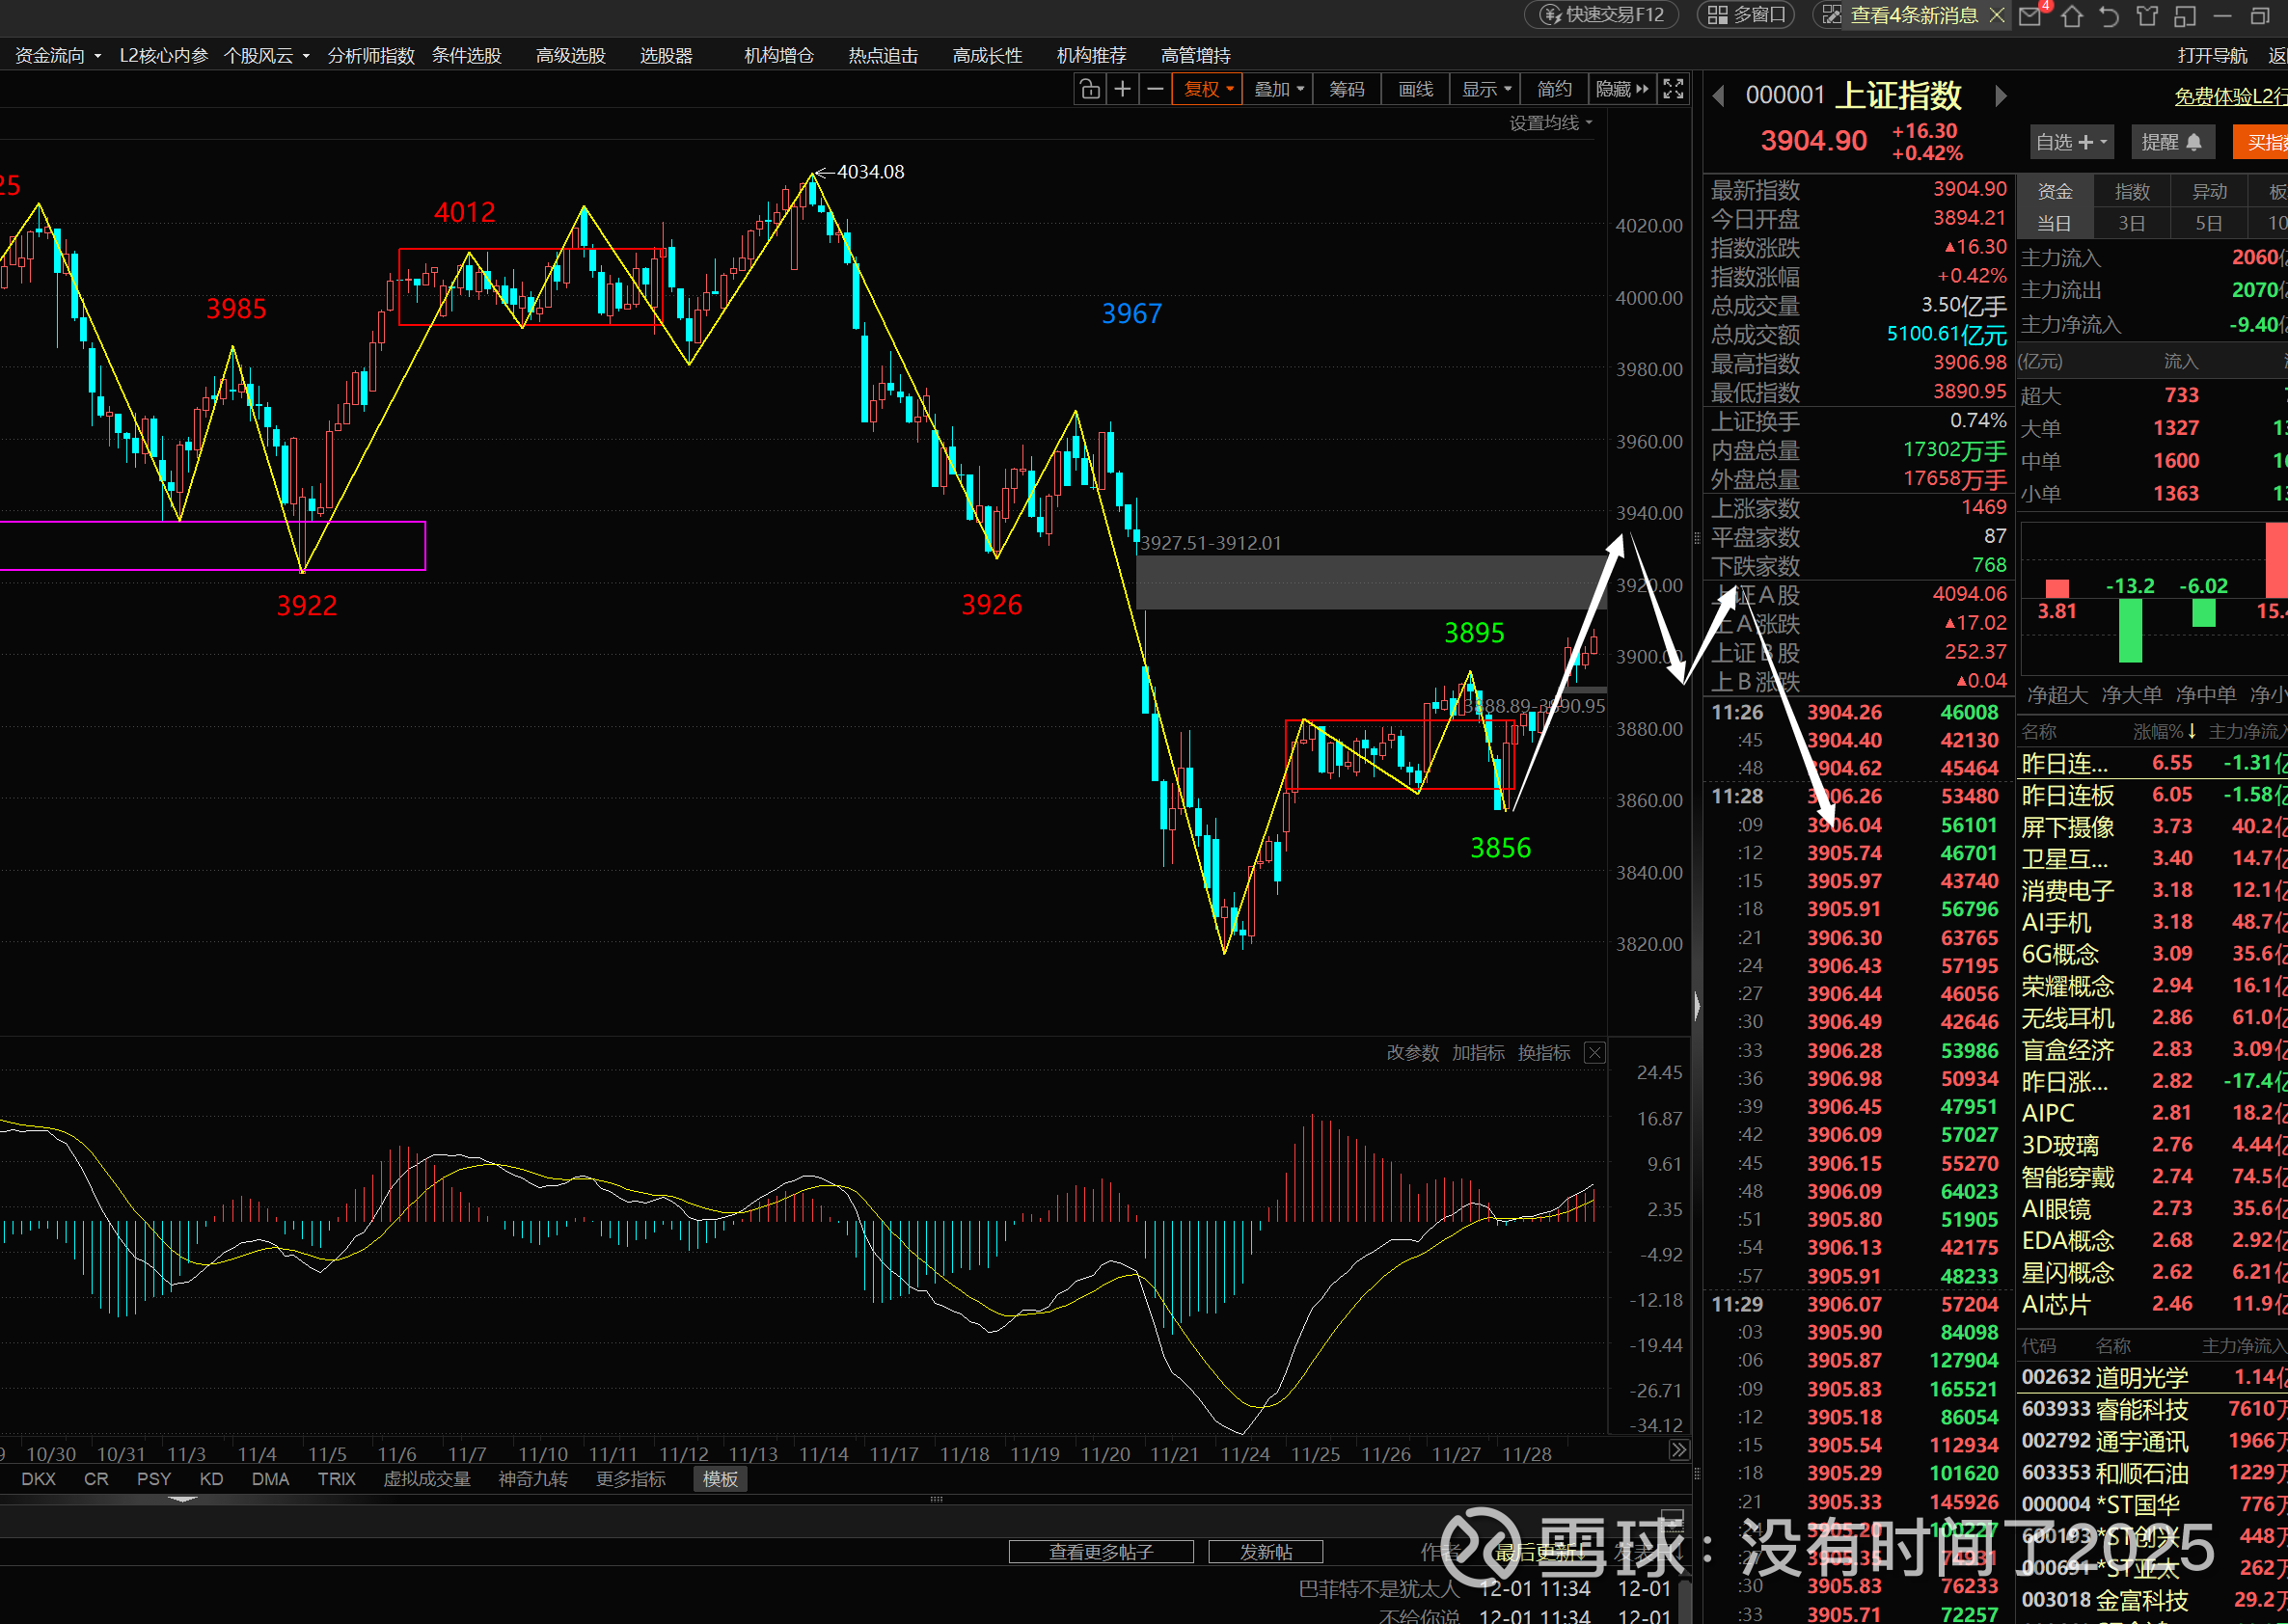Open 热点追击 menu item
Image resolution: width=2288 pixels, height=1624 pixels.
tap(882, 55)
